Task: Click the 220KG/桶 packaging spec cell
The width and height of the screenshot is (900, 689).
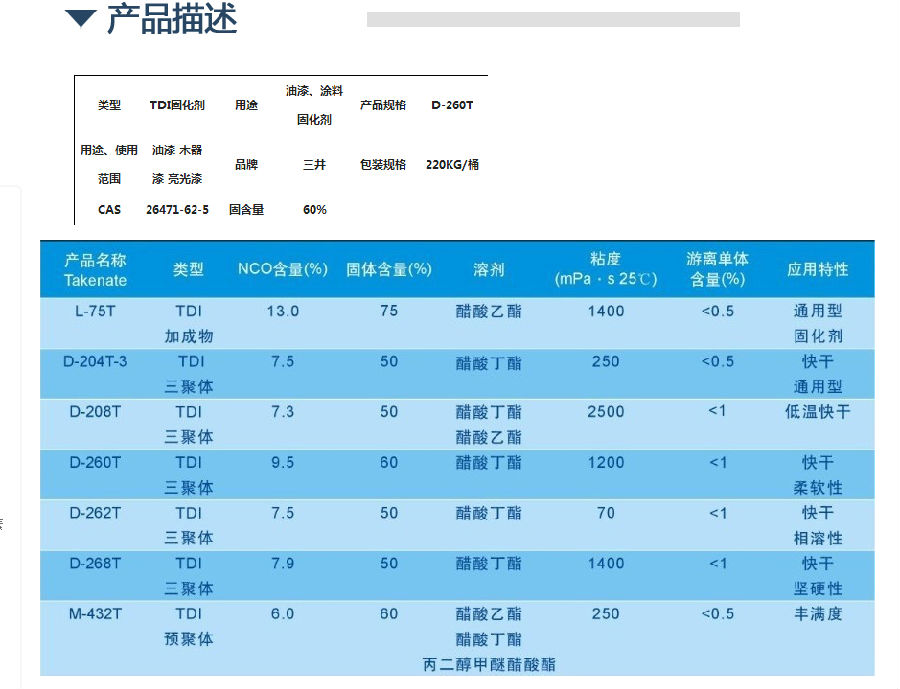Action: coord(452,164)
